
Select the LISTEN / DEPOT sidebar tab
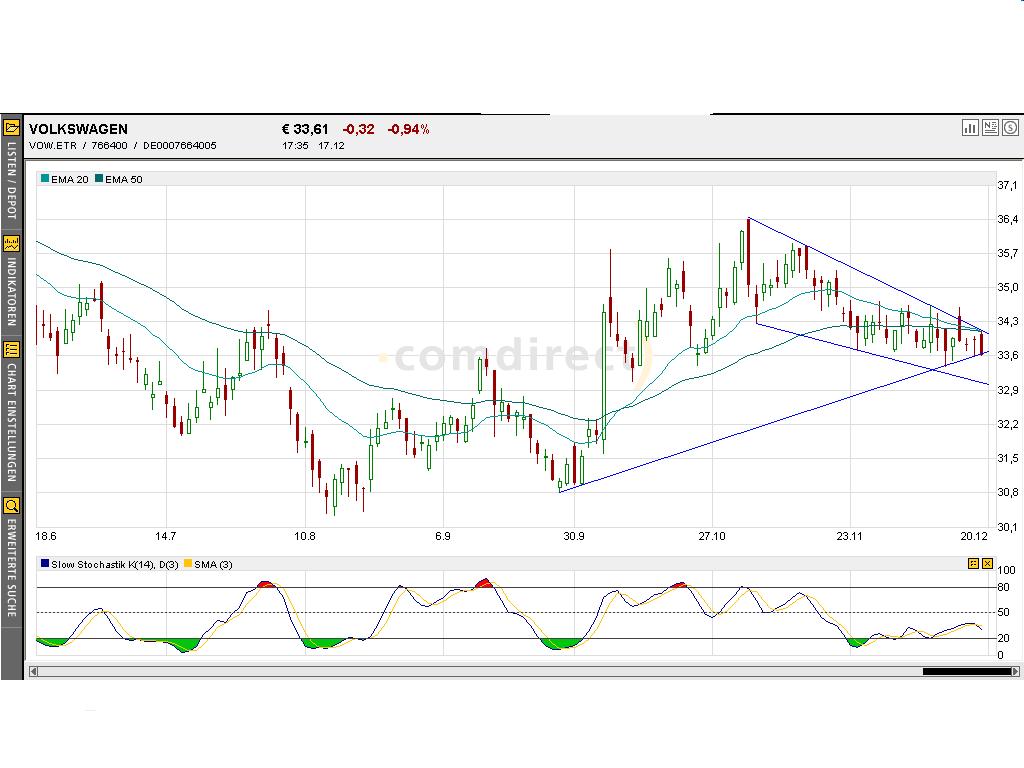[12, 180]
